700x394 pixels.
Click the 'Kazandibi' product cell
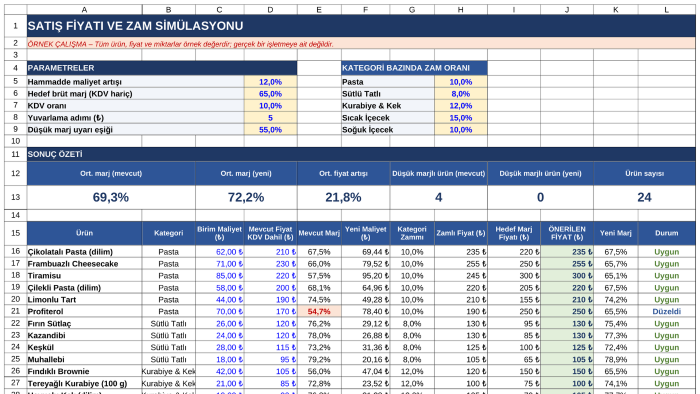[x=84, y=336]
